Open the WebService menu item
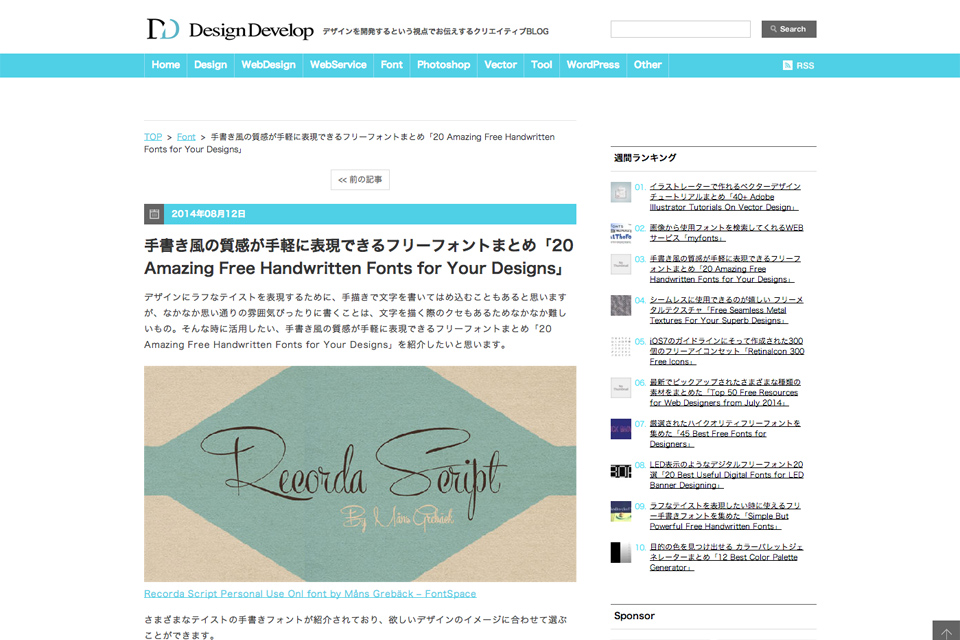 coord(338,65)
